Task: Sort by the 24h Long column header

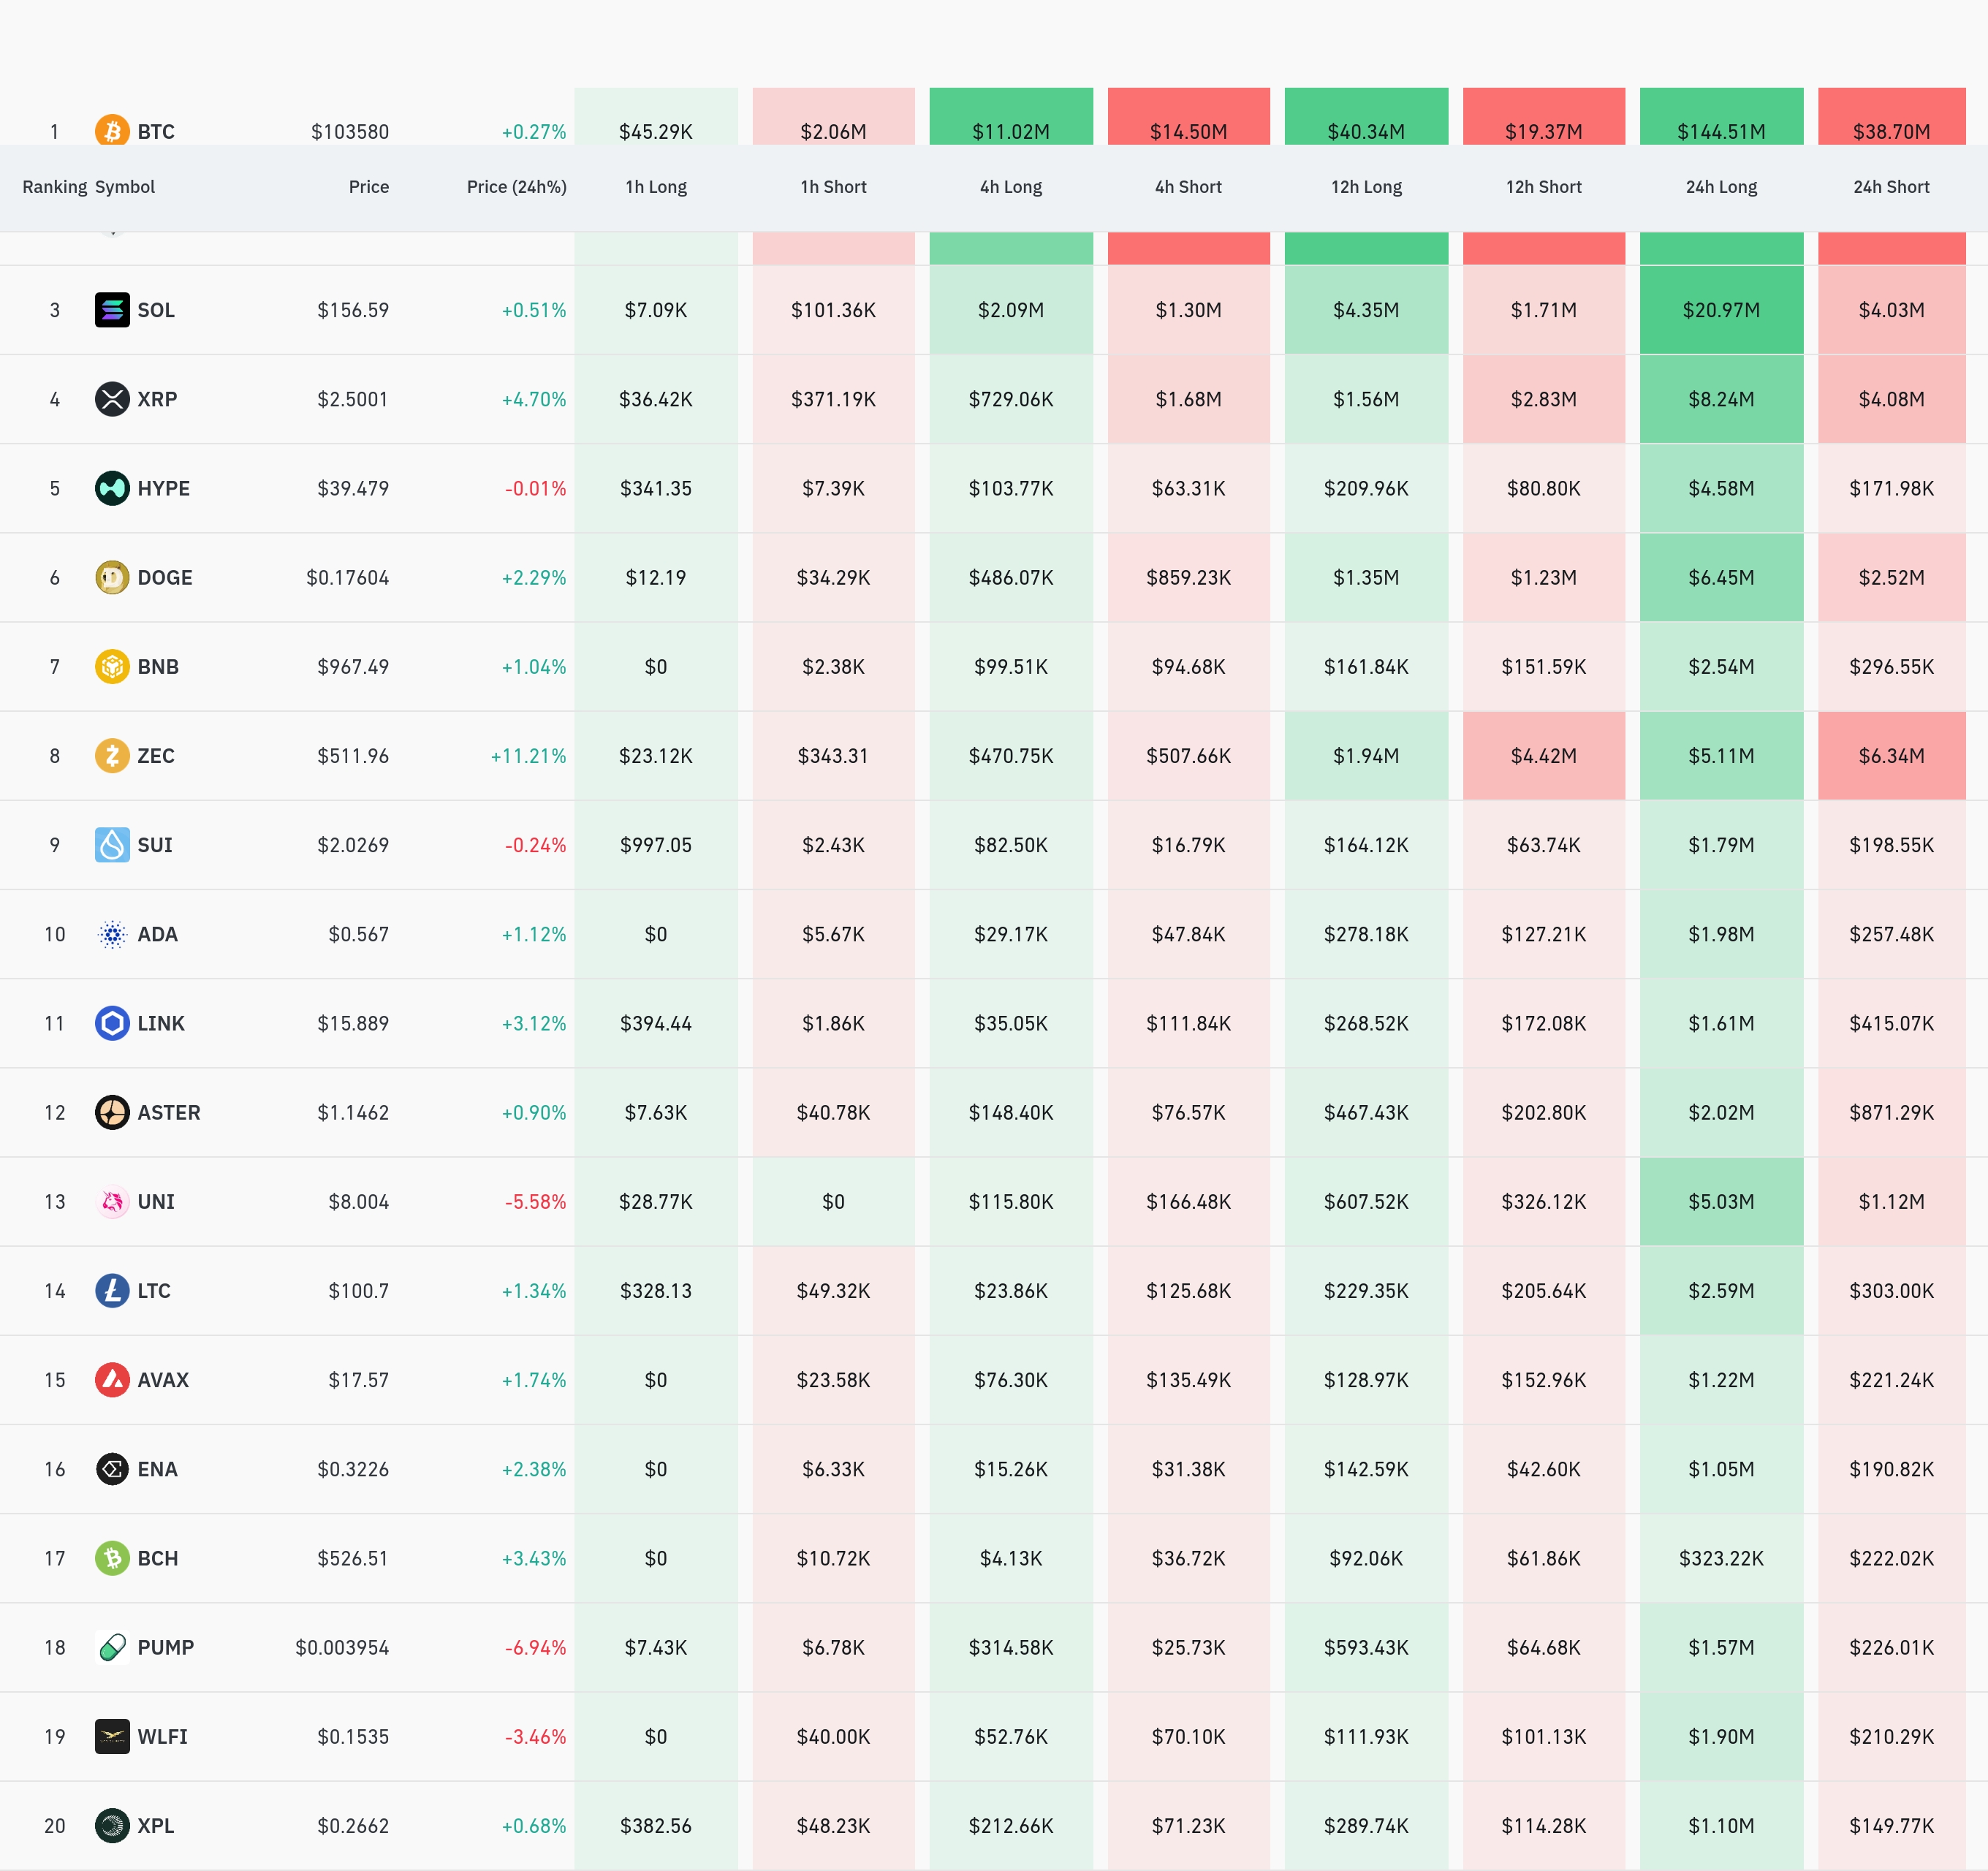Action: click(x=1720, y=187)
